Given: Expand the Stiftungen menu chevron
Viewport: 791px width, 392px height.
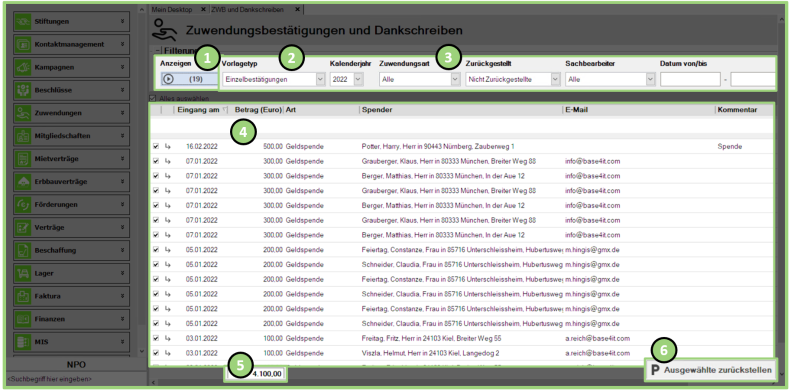Looking at the screenshot, I should point(123,22).
